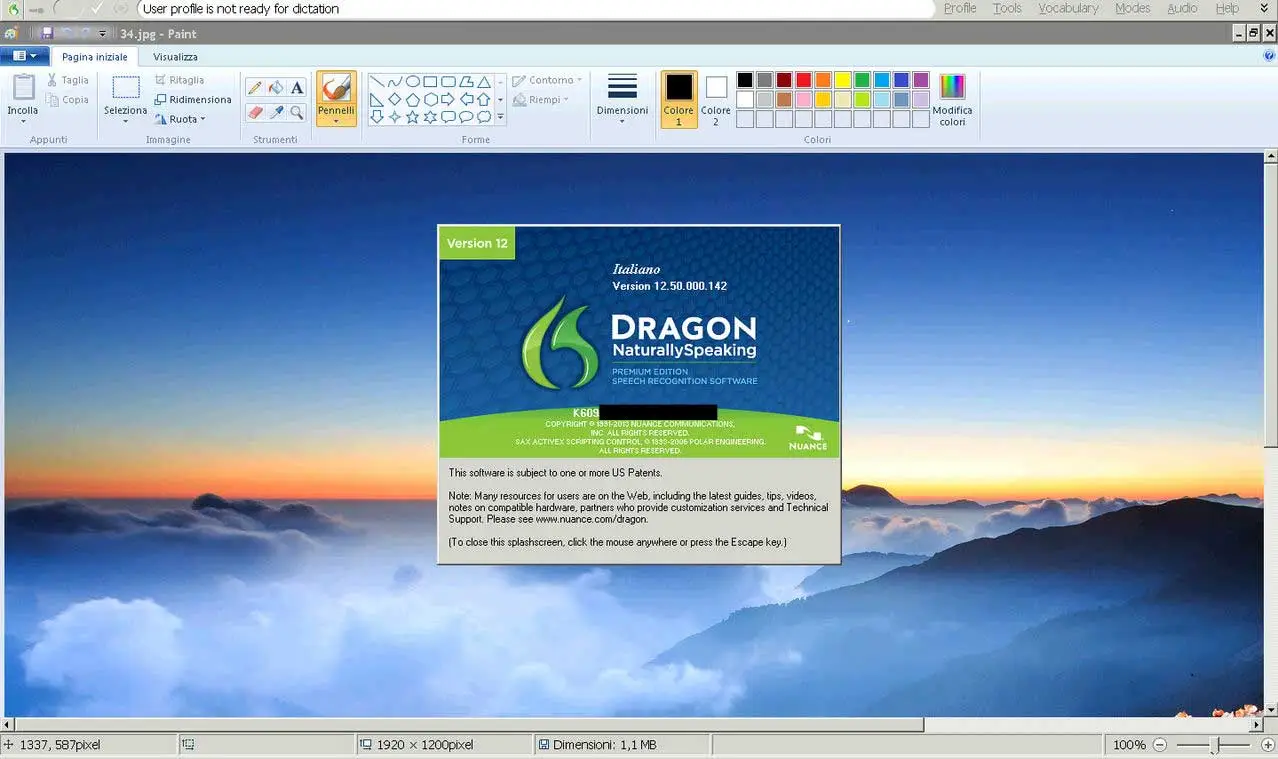Screen dimensions: 1278x759
Task: Open the Modifica colori editor
Action: point(952,100)
